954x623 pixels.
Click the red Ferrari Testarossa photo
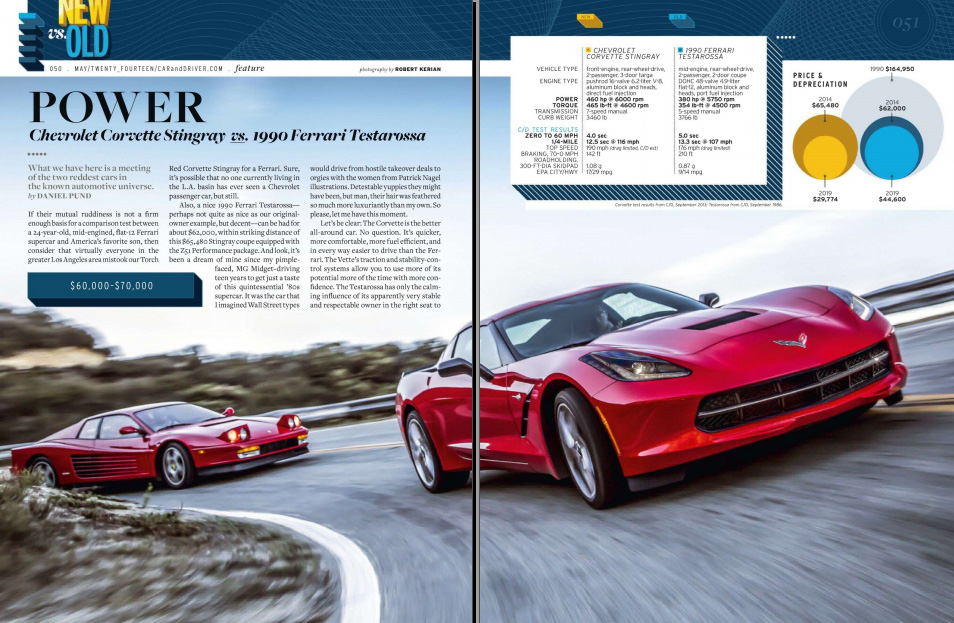click(159, 444)
